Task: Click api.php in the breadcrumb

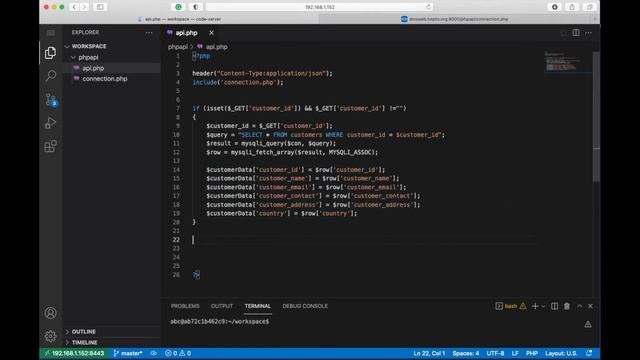Action: pyautogui.click(x=216, y=47)
